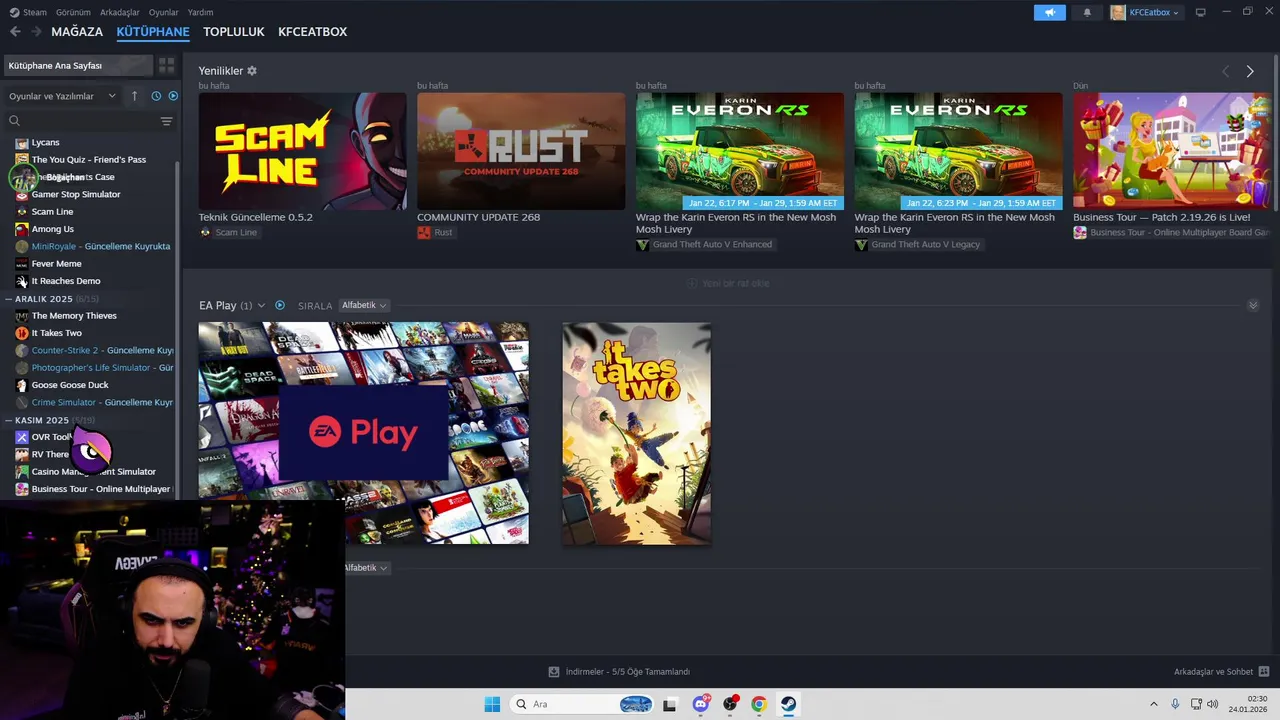
Task: Open Arkadaşlar ve Sohbet
Action: (1222, 672)
